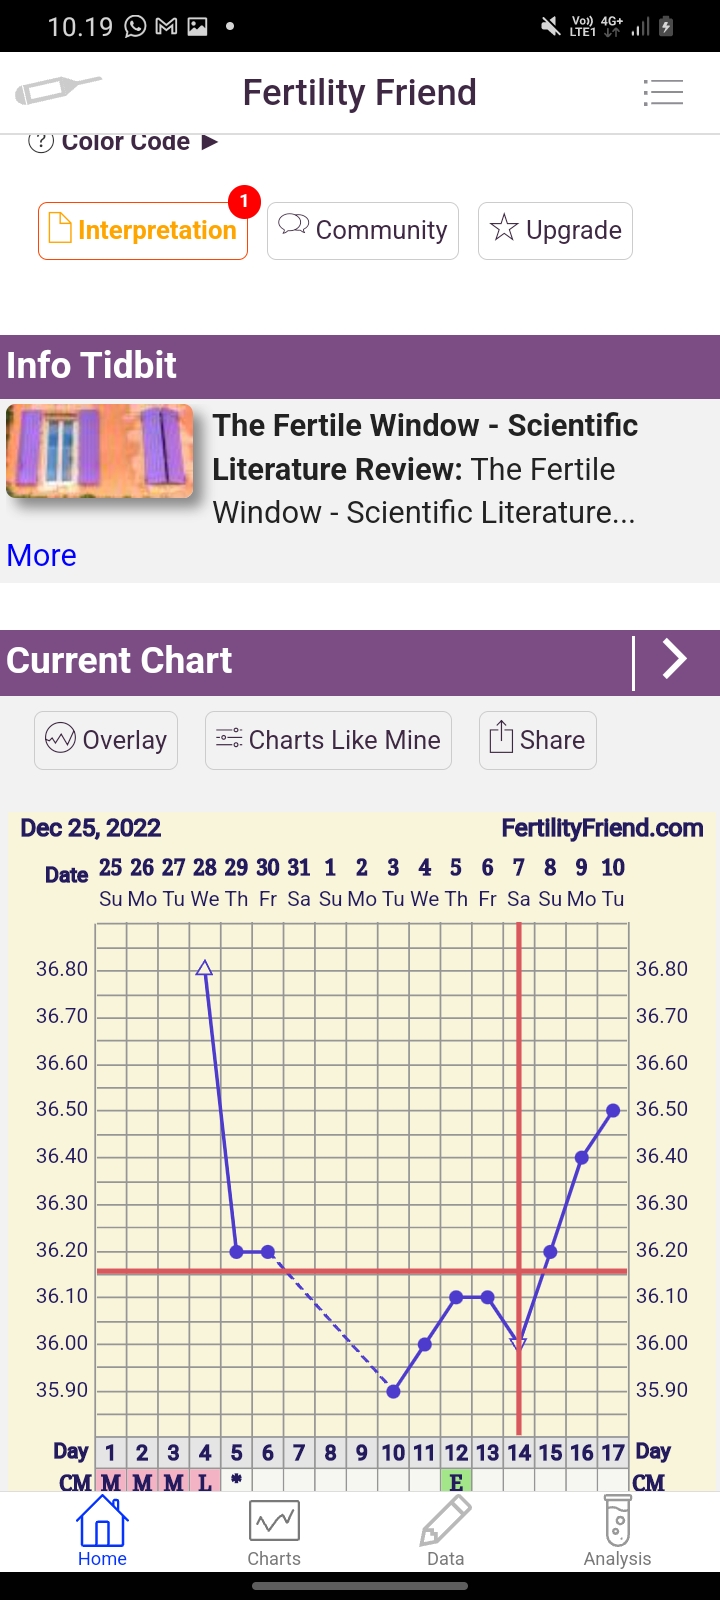Open the hamburger menu icon
Image resolution: width=720 pixels, height=1600 pixels.
pyautogui.click(x=663, y=93)
